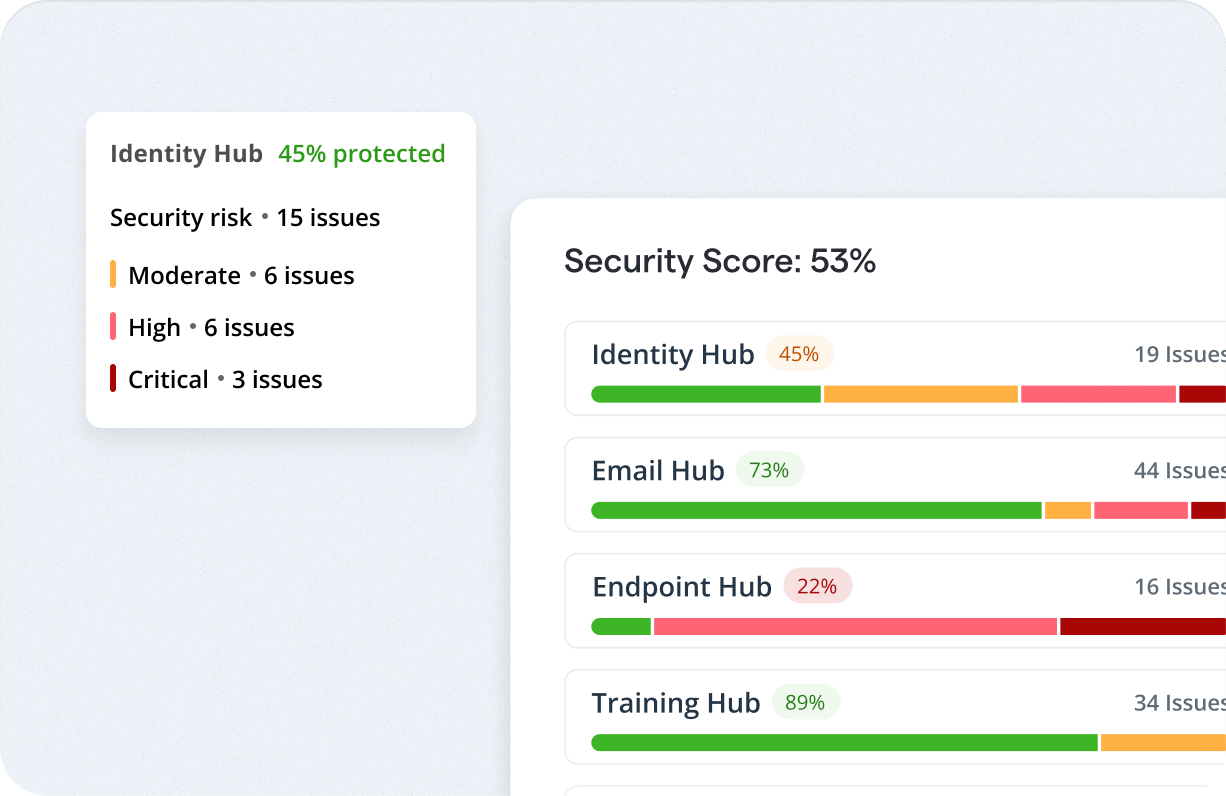Select the Endpoint Hub row
1226x796 pixels.
(x=896, y=600)
